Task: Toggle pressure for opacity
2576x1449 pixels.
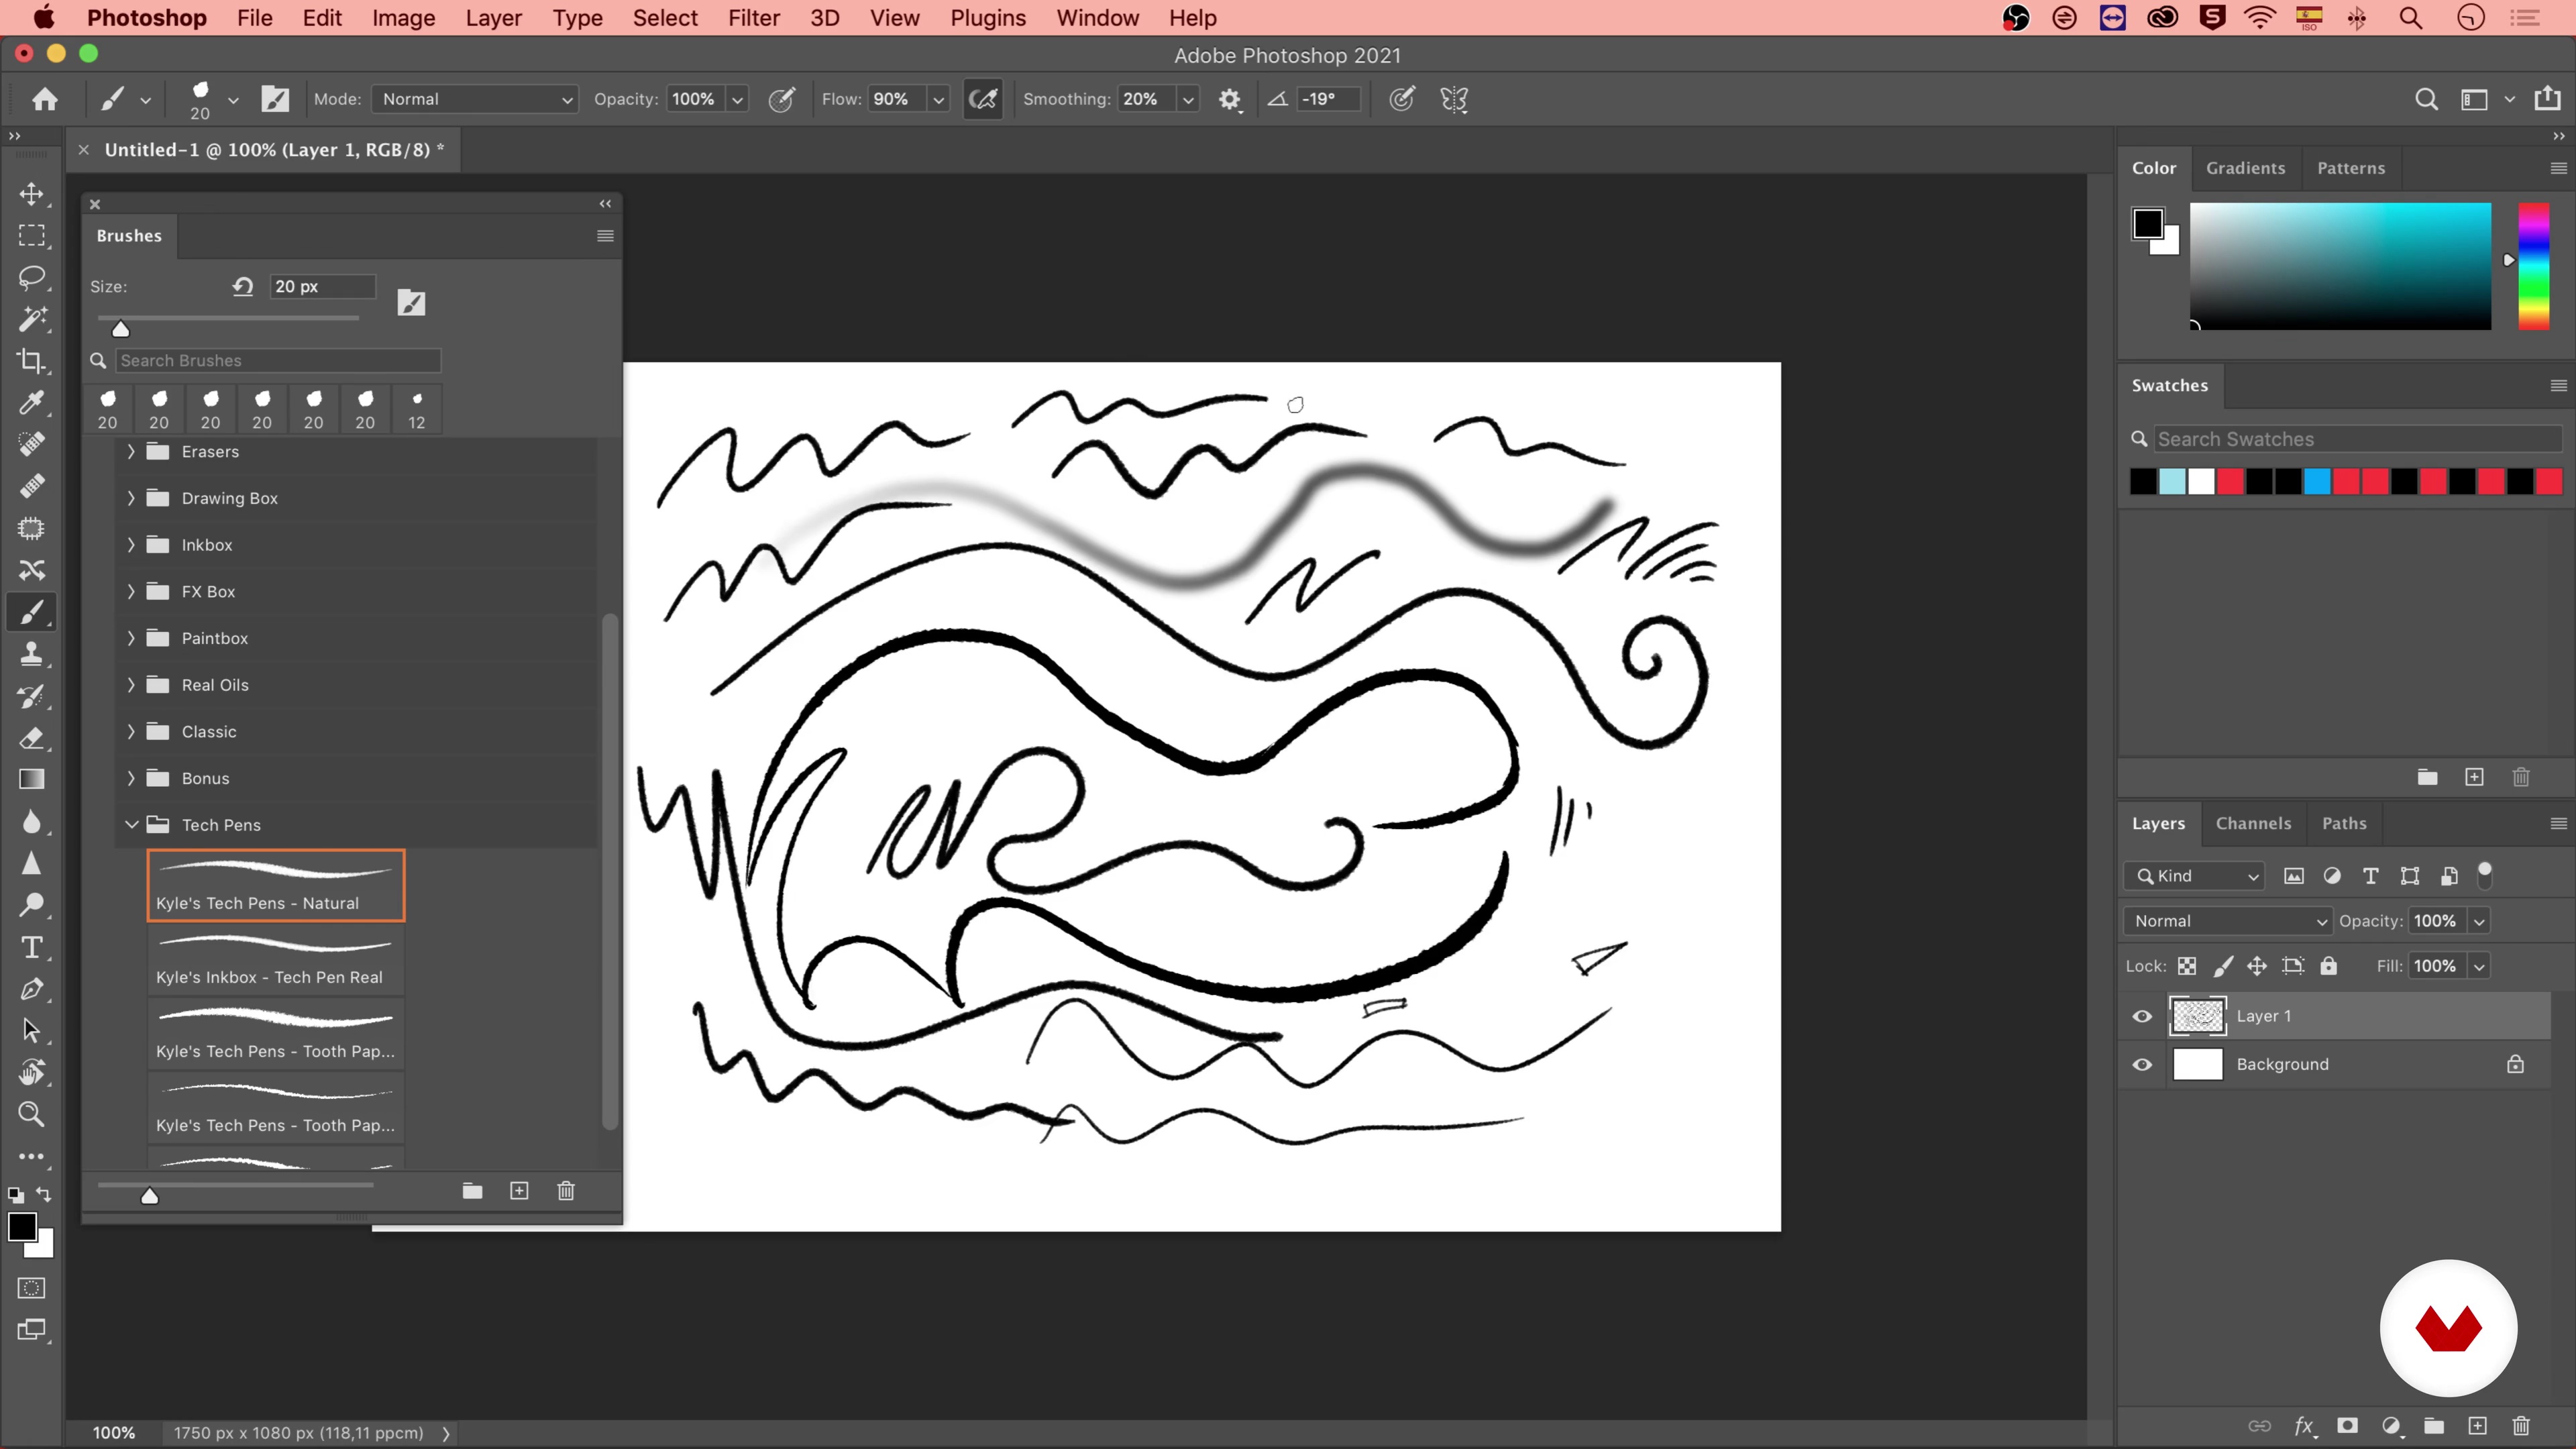Action: (782, 99)
